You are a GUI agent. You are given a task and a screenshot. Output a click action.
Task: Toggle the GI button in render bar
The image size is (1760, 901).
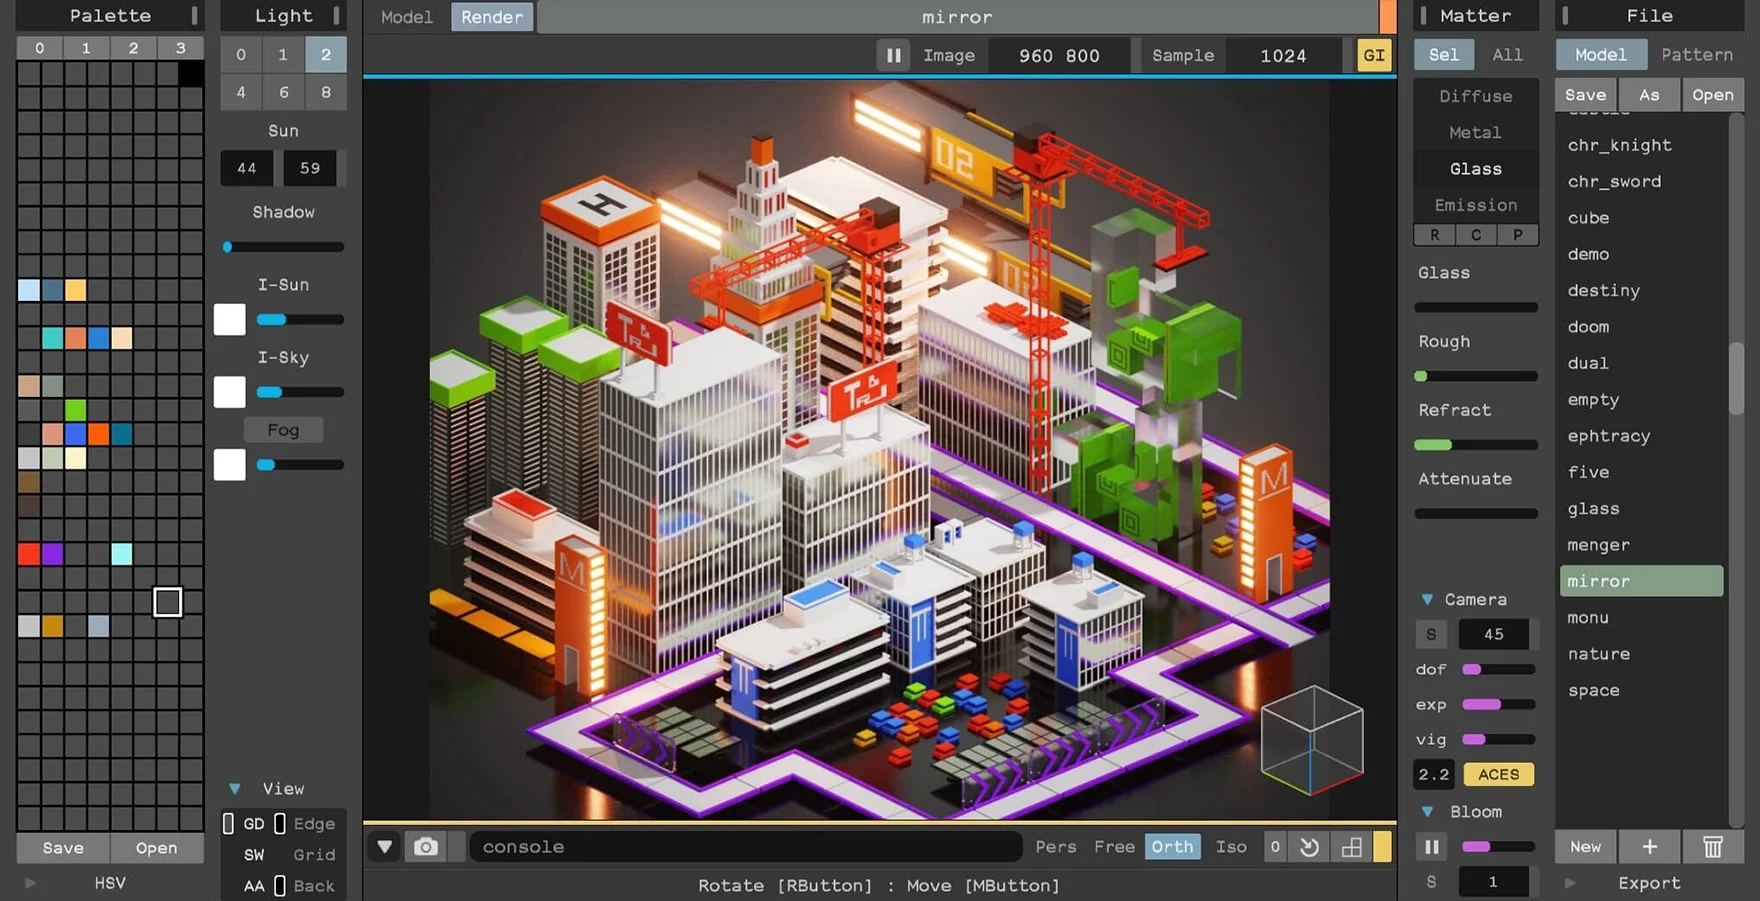point(1374,56)
